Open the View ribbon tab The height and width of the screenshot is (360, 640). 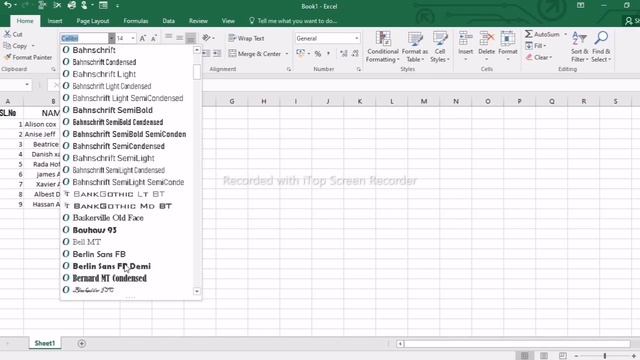pos(228,21)
